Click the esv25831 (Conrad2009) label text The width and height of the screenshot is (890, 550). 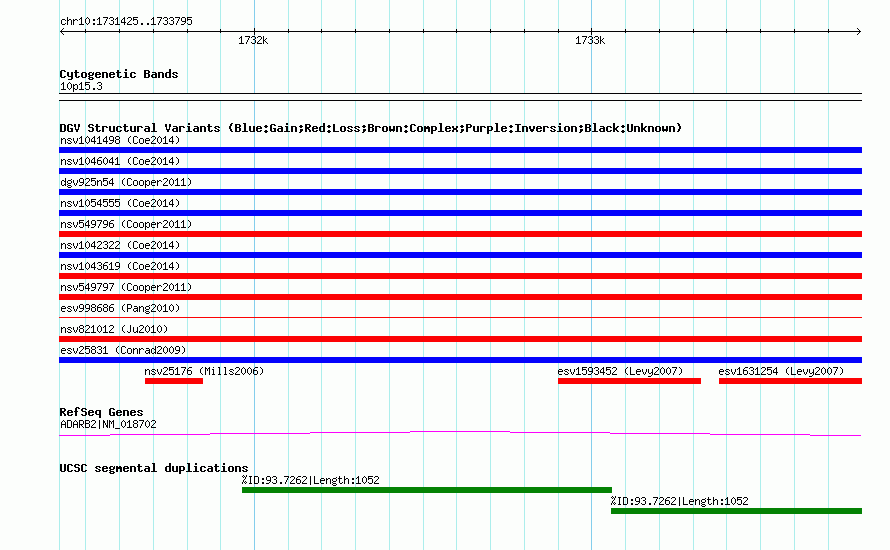click(x=123, y=350)
